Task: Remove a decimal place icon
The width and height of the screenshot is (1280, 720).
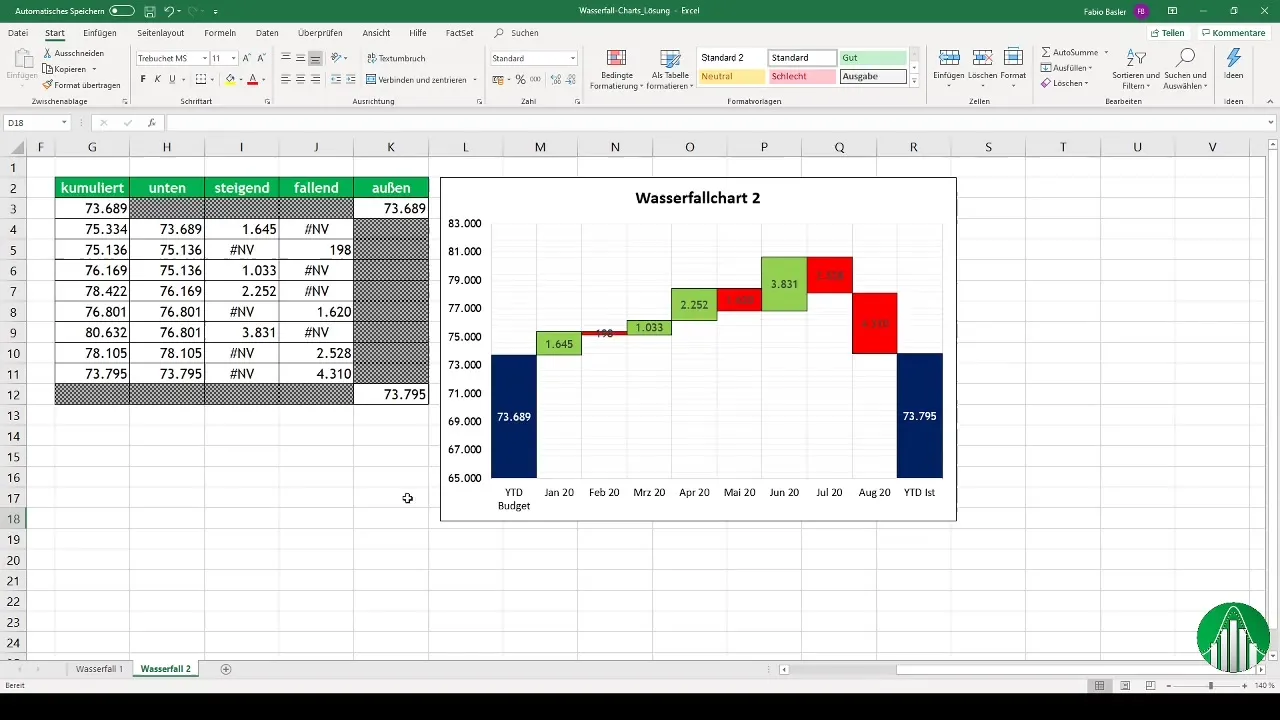Action: click(x=570, y=79)
